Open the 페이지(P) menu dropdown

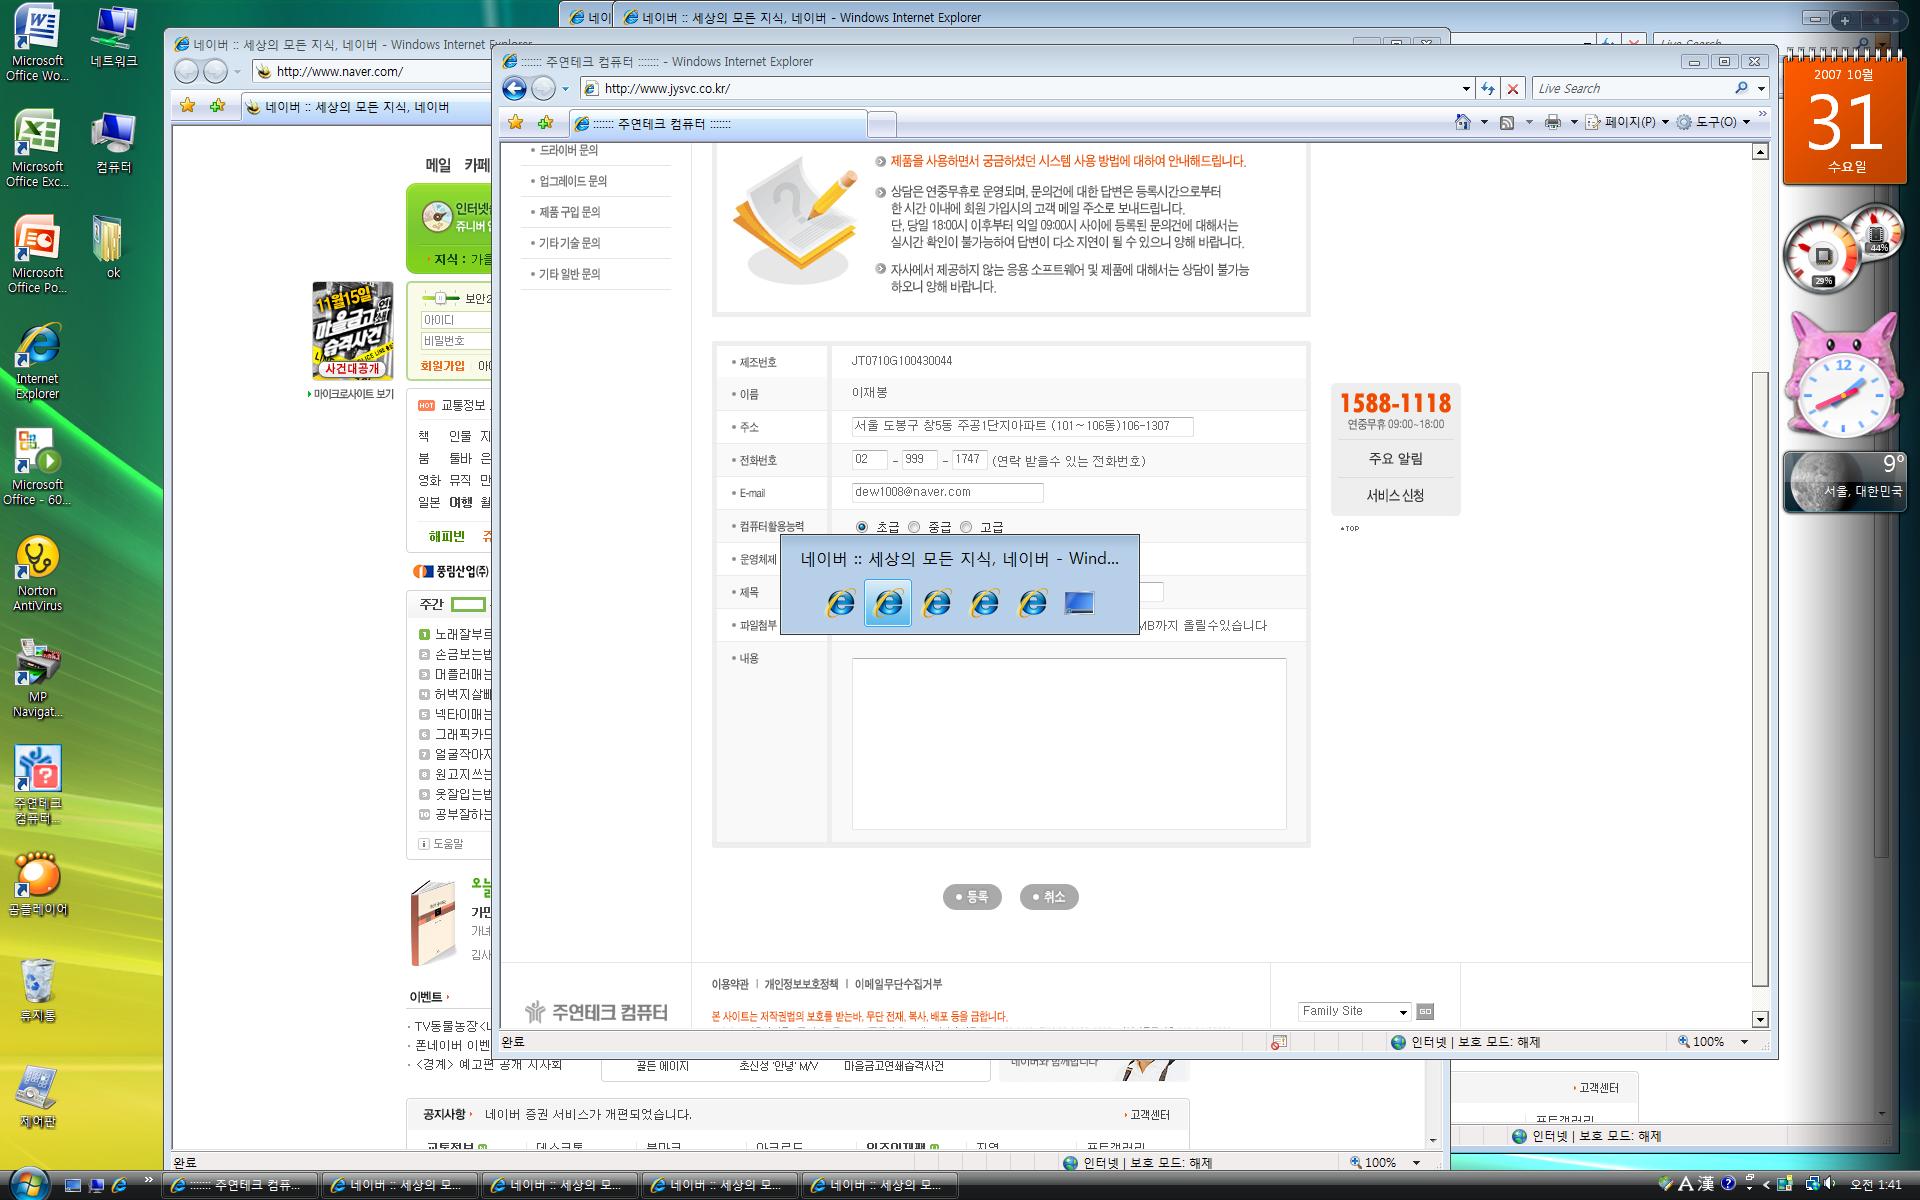tap(1635, 122)
